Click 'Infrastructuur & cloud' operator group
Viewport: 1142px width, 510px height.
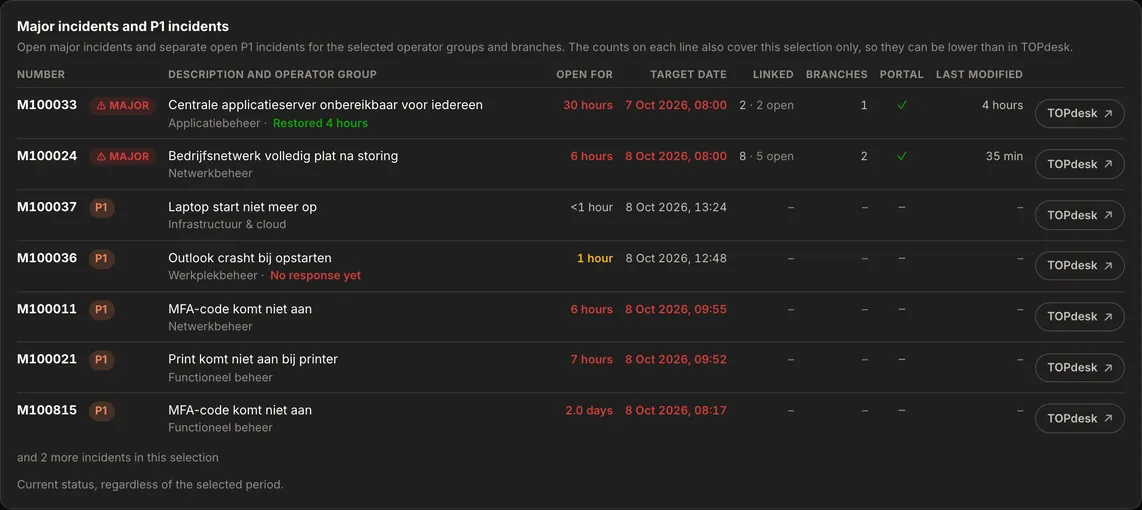pos(227,224)
